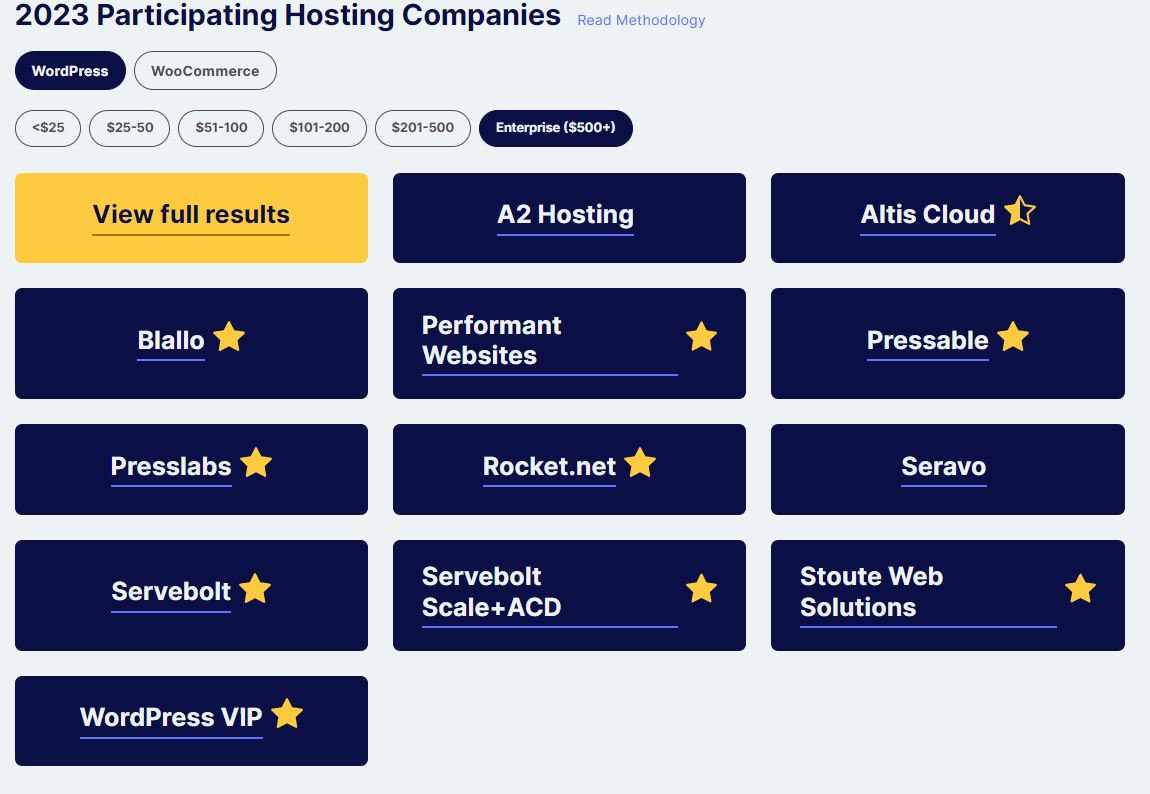Click the star icon on Servebolt card

(255, 588)
